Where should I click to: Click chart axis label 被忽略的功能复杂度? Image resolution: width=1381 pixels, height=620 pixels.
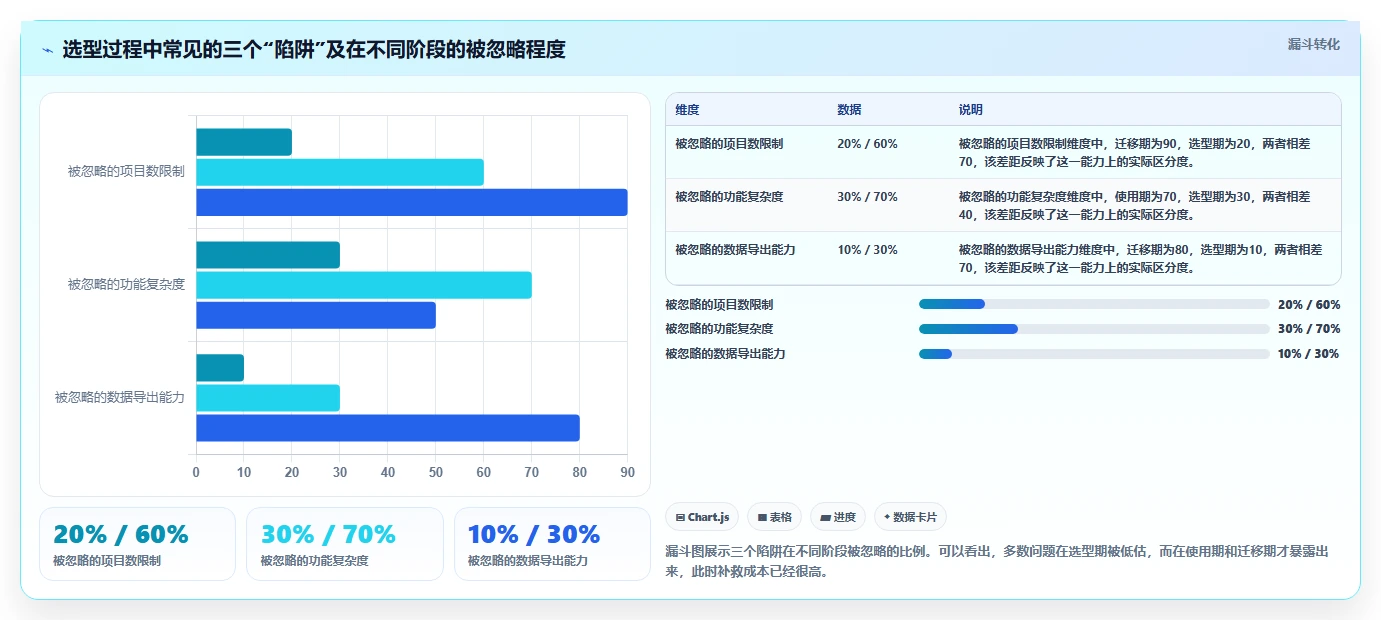click(126, 284)
